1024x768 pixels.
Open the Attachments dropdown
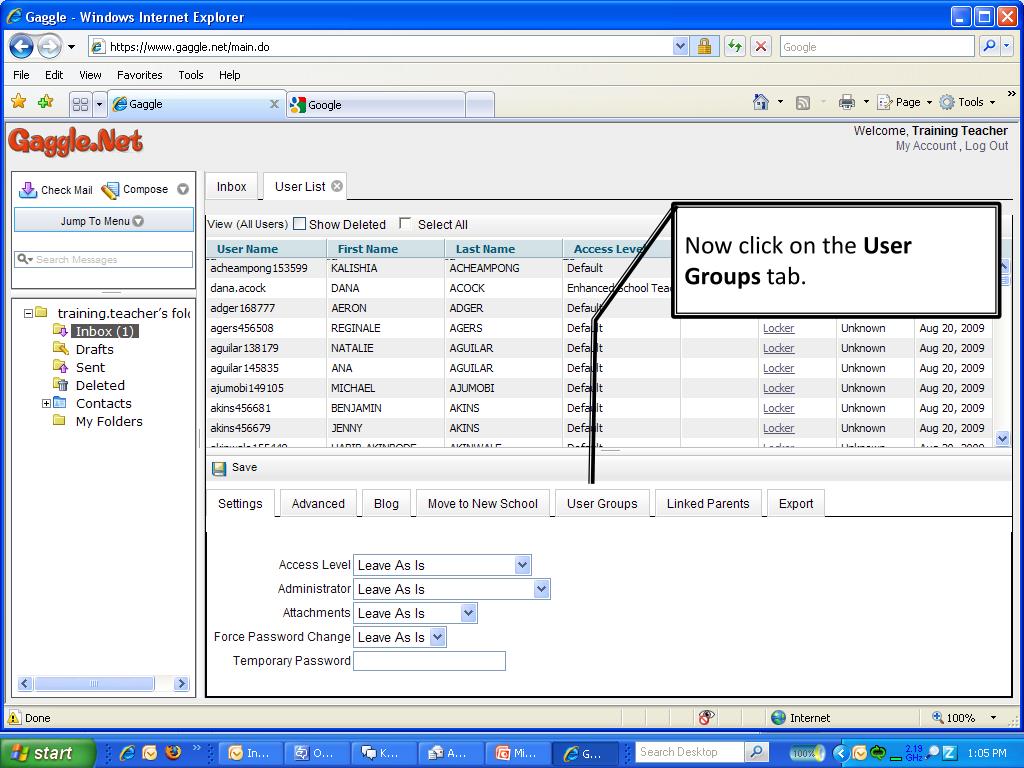[468, 613]
